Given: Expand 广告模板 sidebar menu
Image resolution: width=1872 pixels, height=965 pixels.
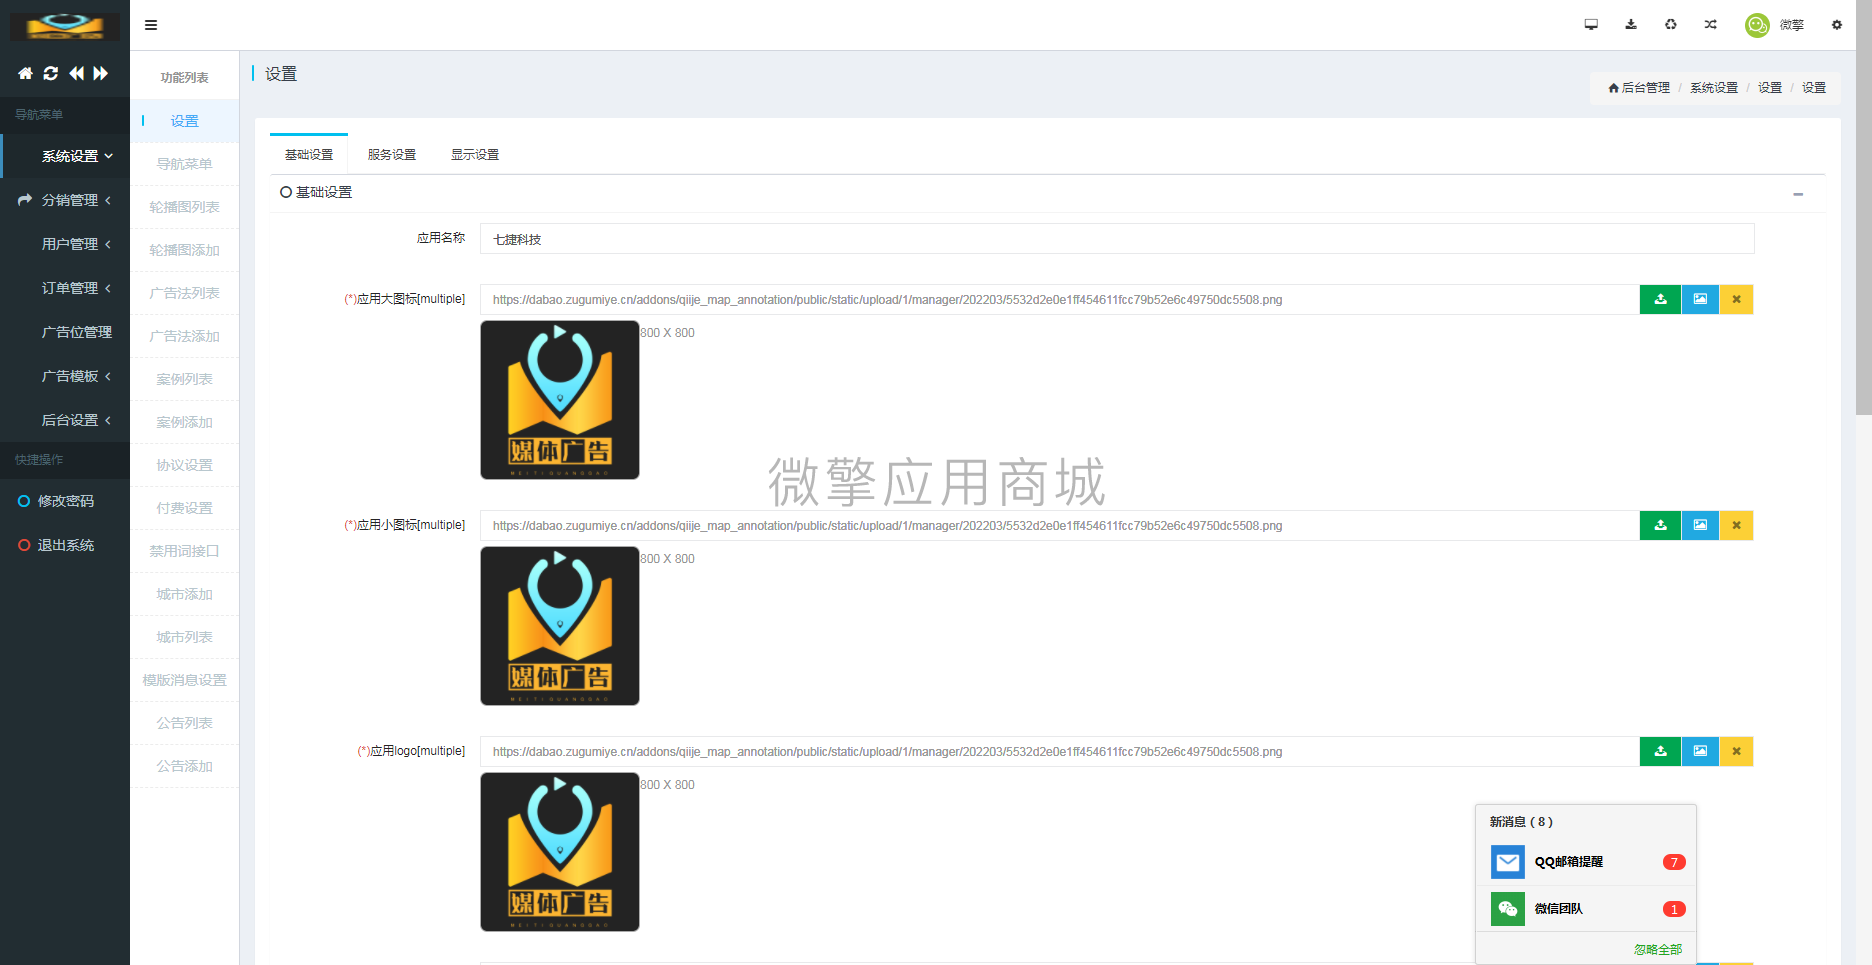Looking at the screenshot, I should pos(65,376).
